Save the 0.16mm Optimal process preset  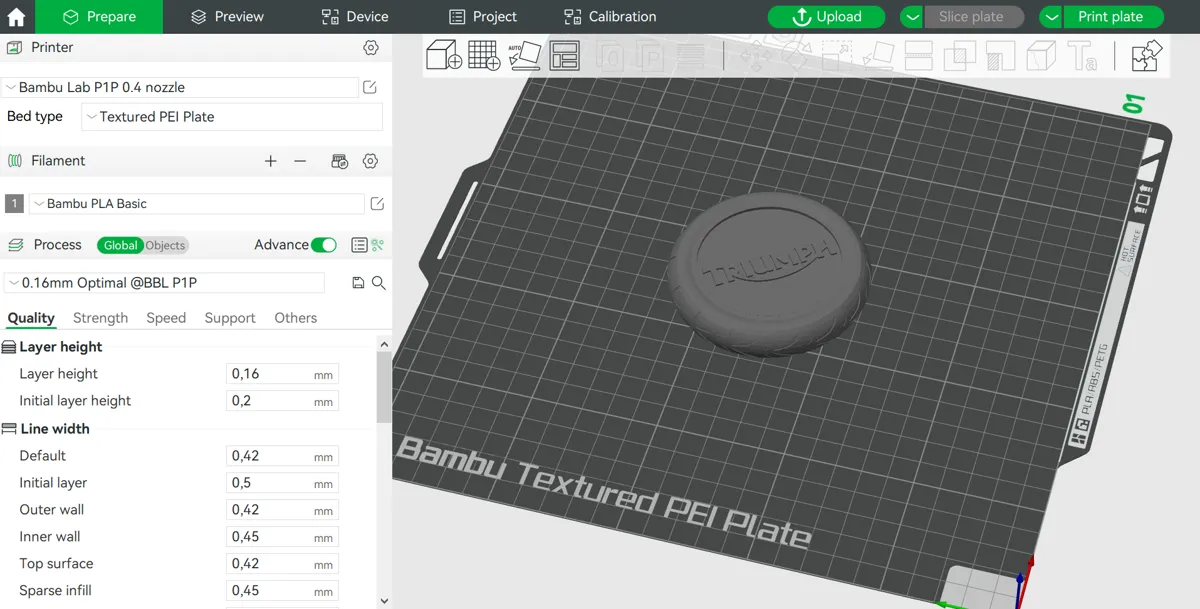pyautogui.click(x=358, y=283)
